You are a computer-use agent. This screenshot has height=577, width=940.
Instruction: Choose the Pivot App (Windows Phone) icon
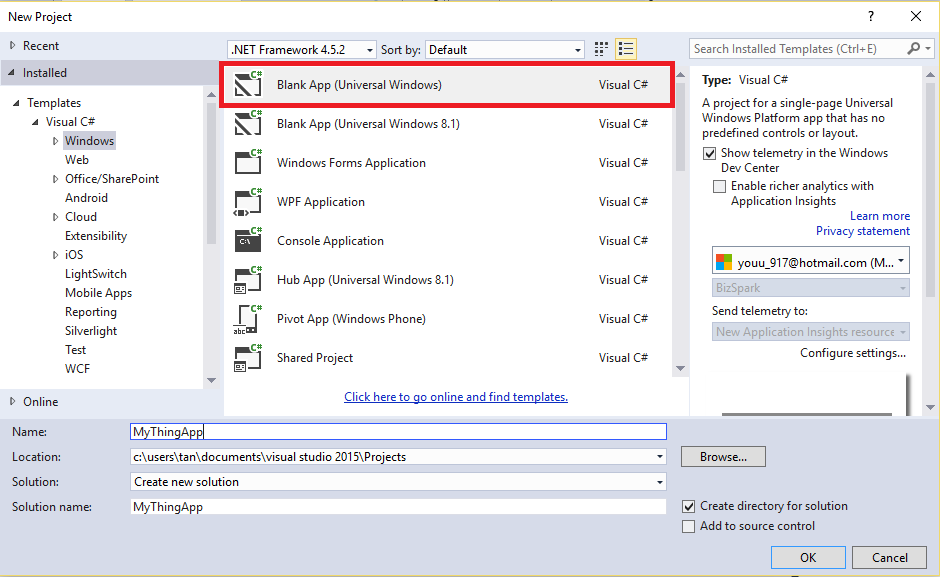coord(247,318)
